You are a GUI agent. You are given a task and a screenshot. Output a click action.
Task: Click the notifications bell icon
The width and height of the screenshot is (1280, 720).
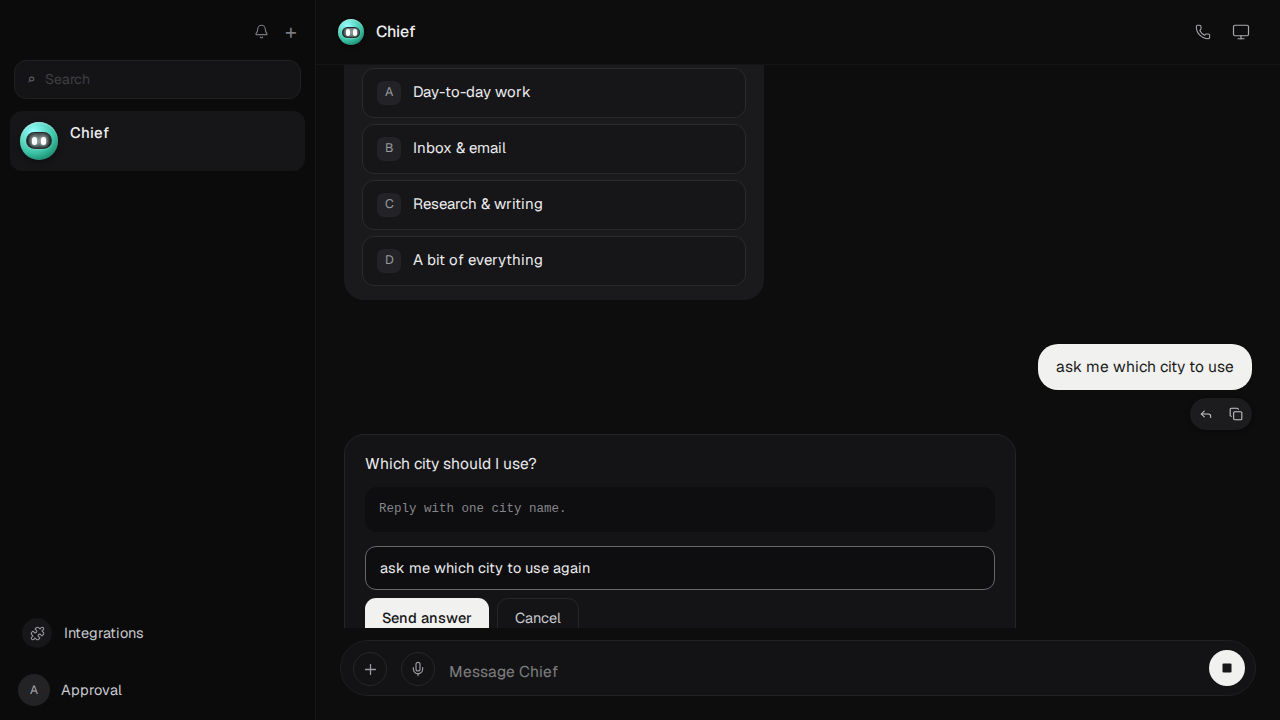coord(261,32)
